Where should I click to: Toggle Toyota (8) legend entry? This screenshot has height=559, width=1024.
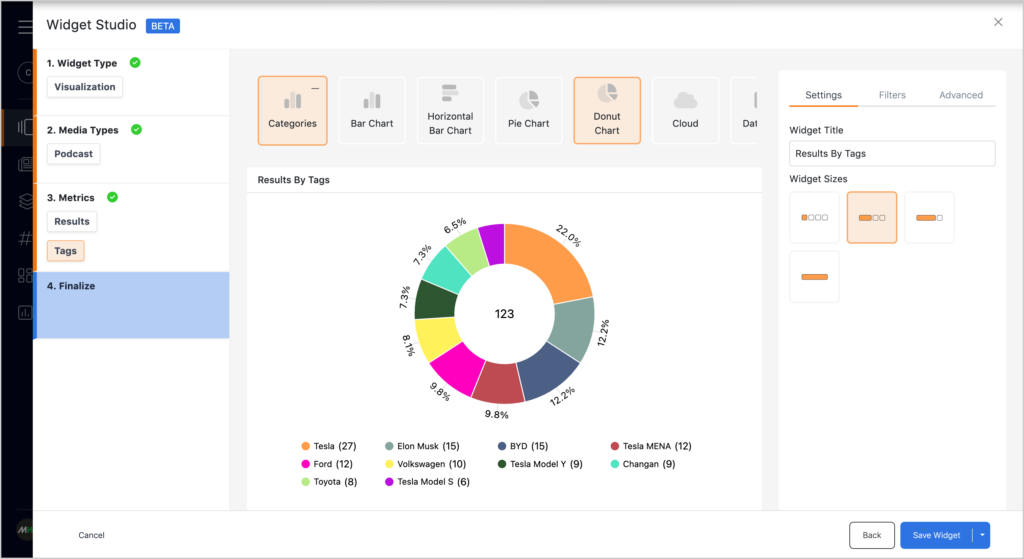[329, 481]
